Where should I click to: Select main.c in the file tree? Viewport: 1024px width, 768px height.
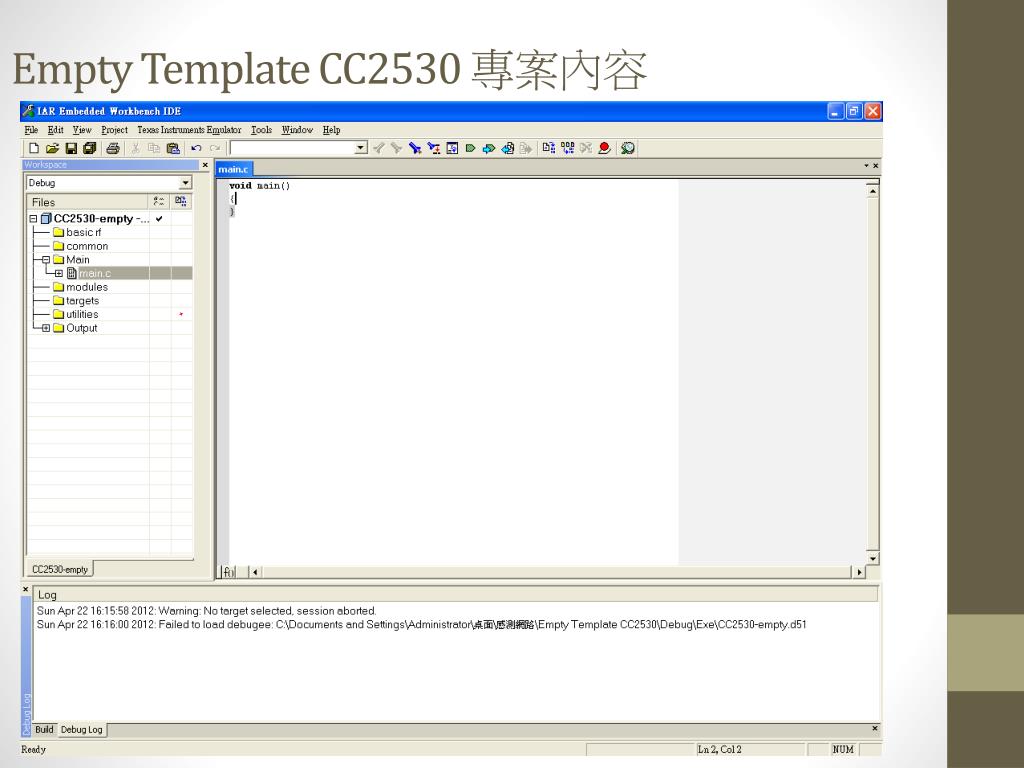[x=95, y=274]
